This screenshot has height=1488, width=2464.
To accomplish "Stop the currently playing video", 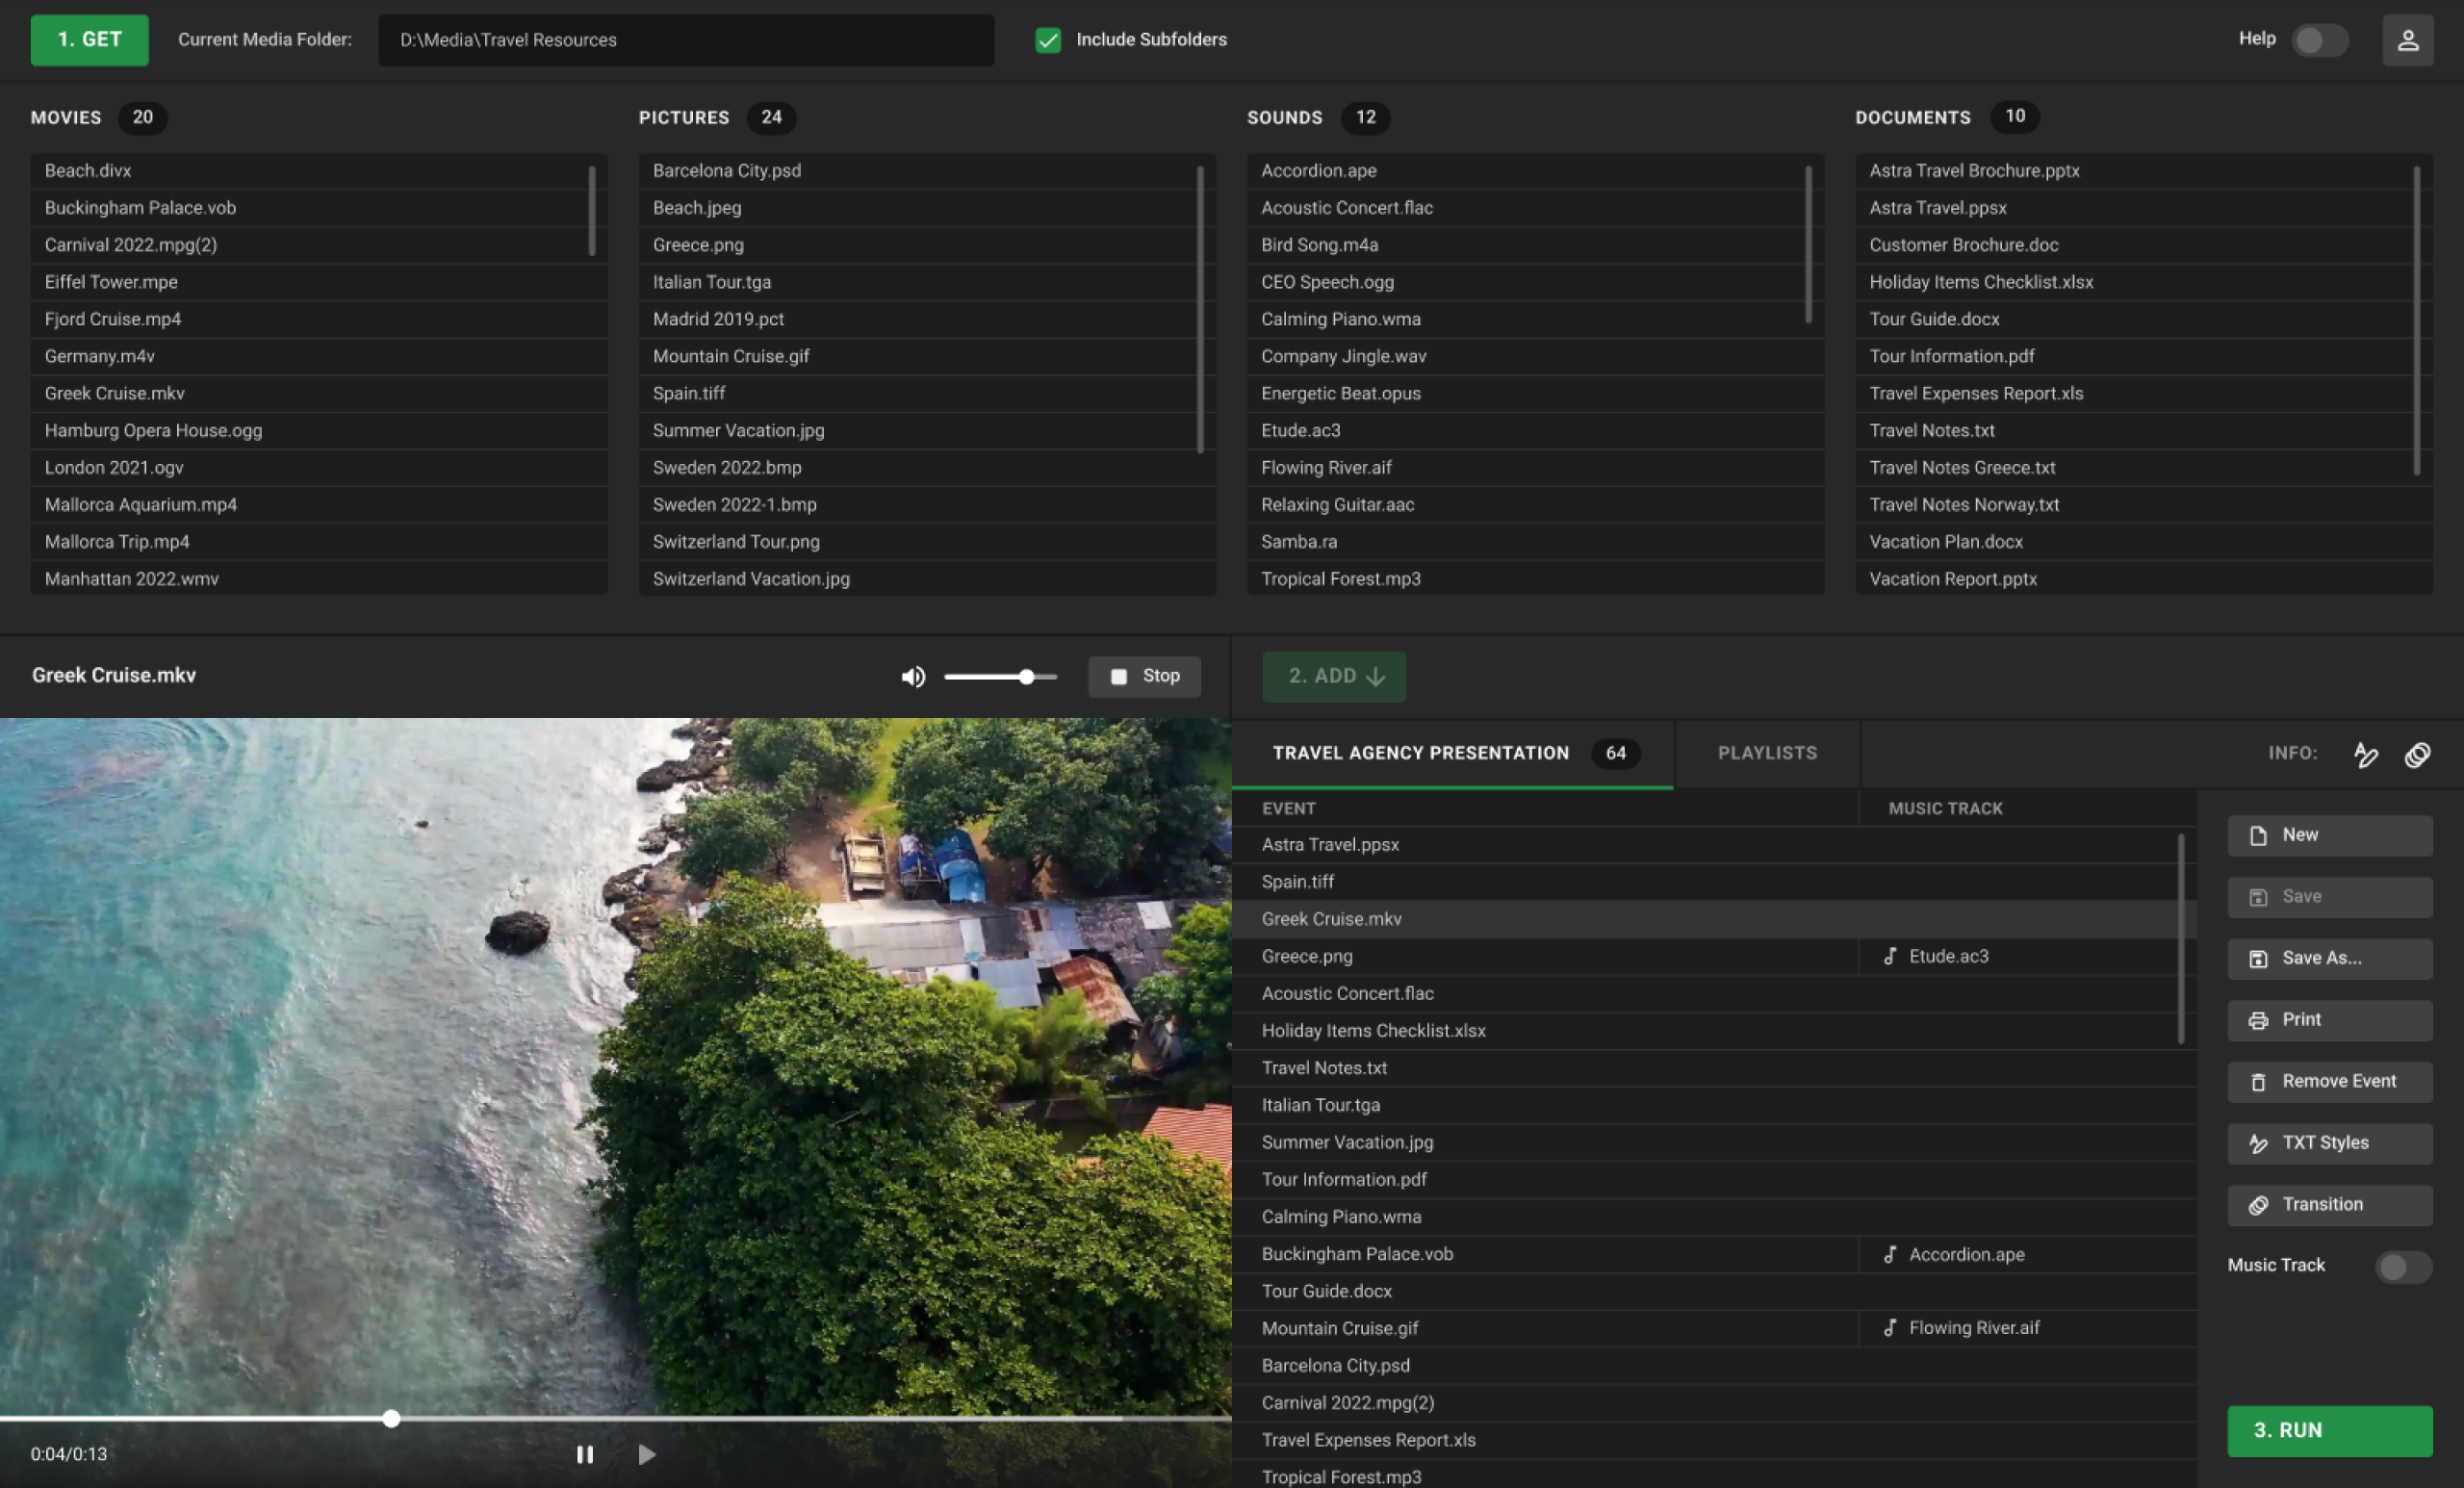I will [1144, 677].
